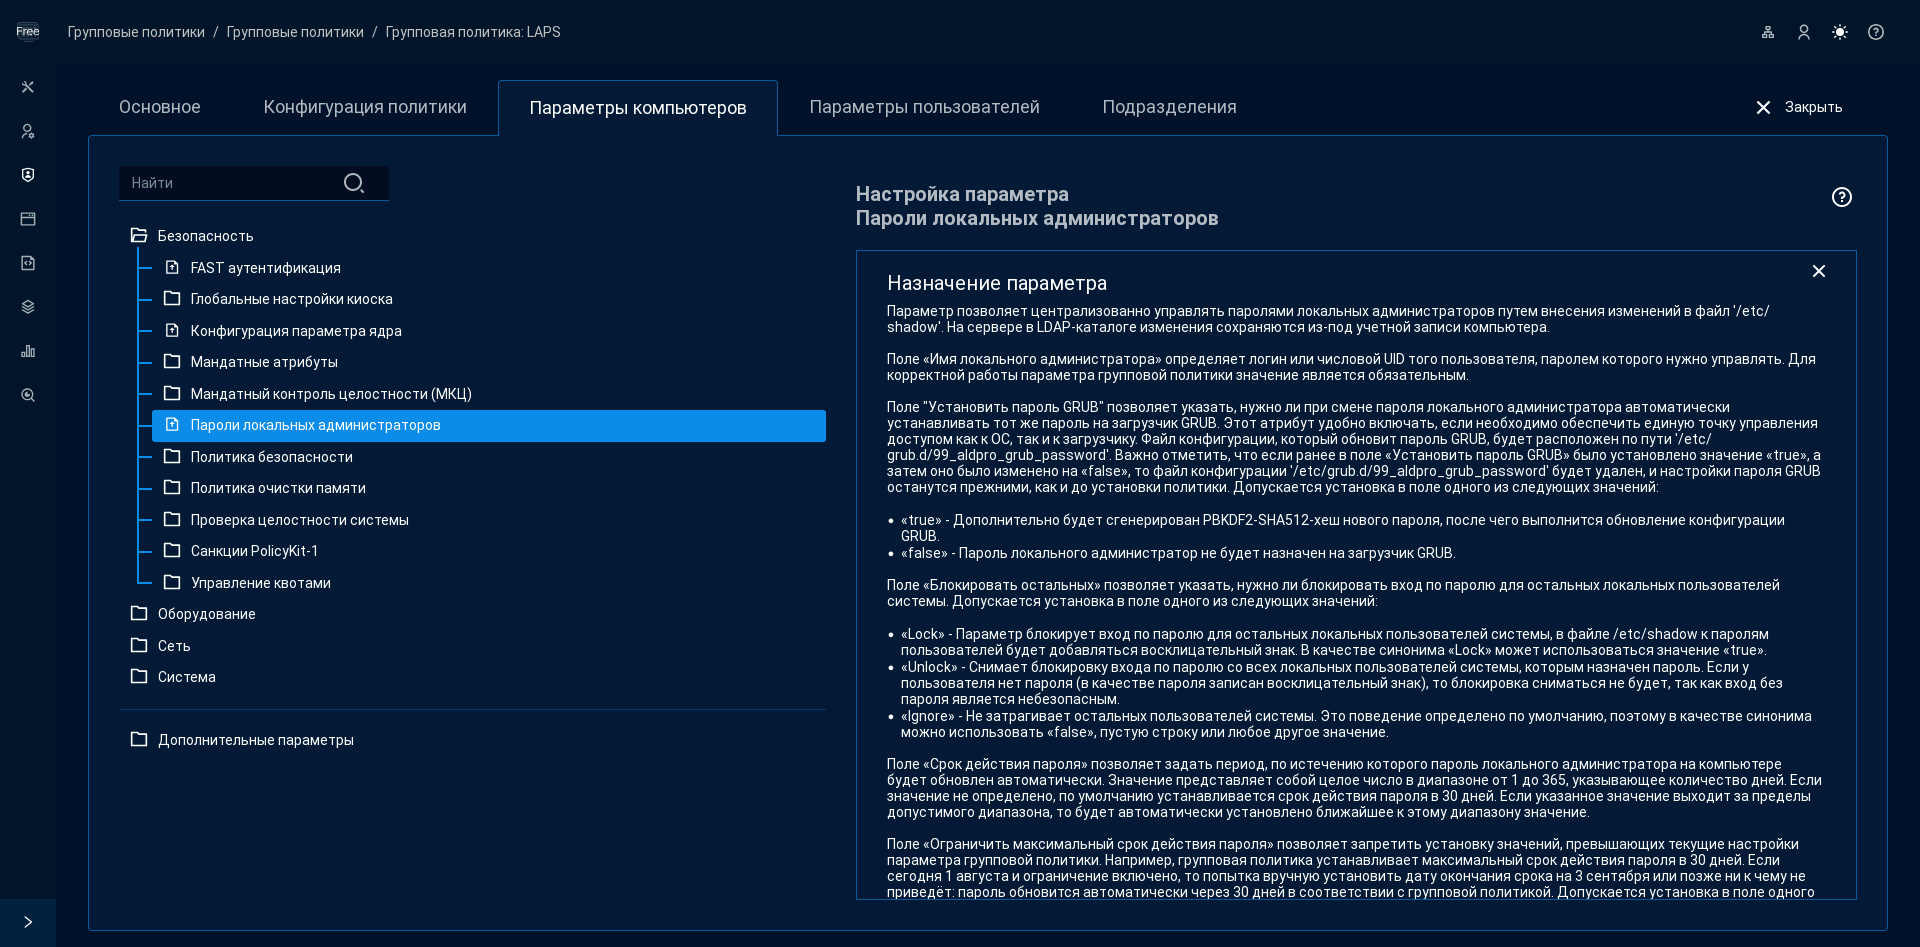Switch to the Конфигурация политики tab

[365, 107]
